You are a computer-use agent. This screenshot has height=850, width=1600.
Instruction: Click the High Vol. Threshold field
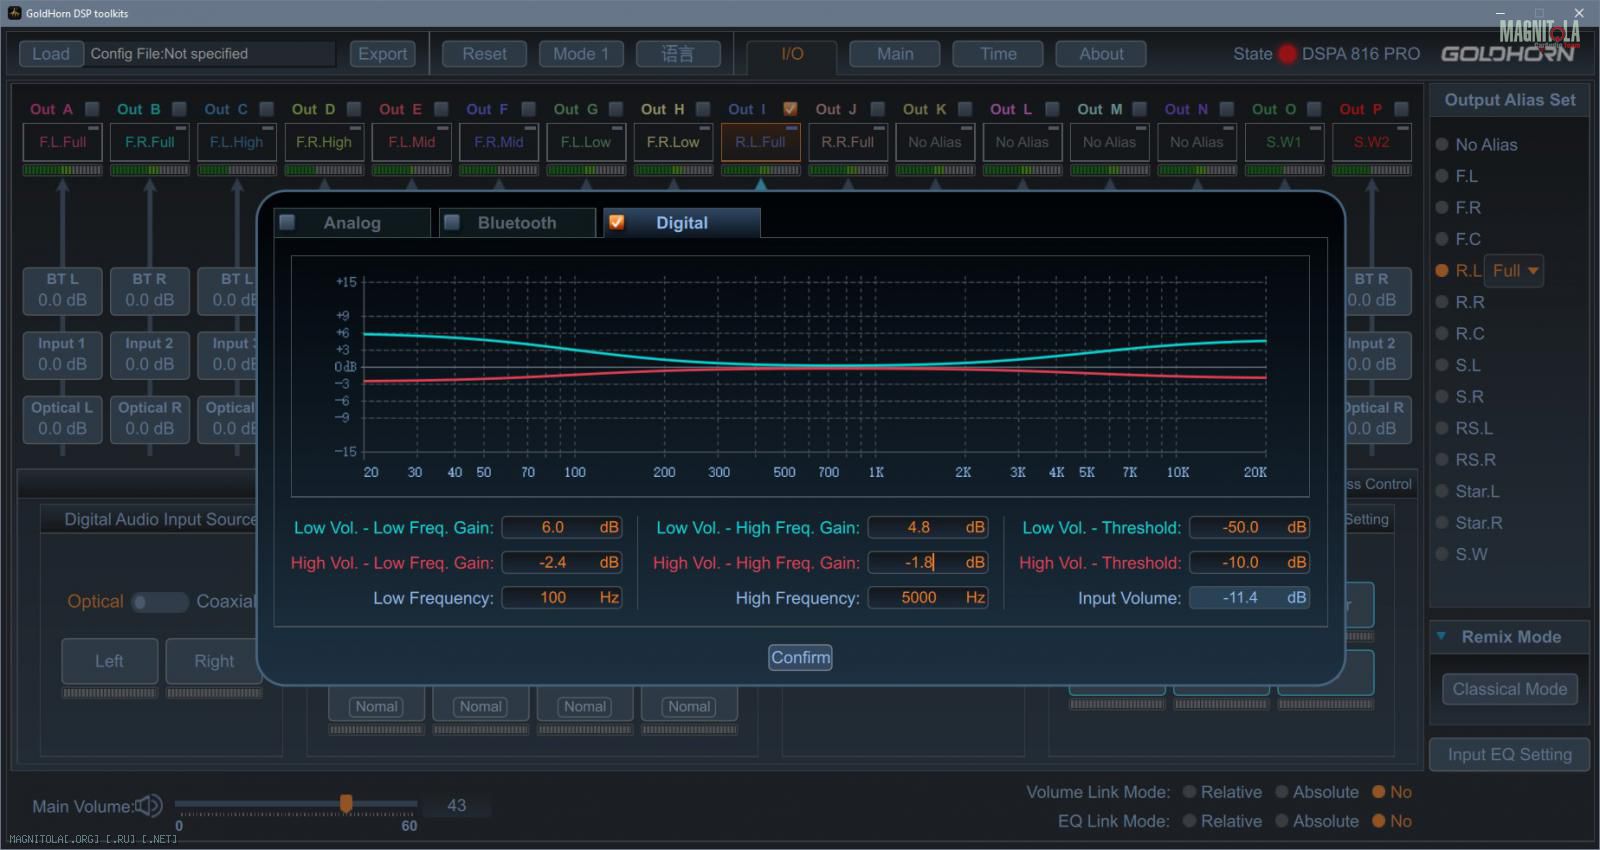[x=1249, y=562]
